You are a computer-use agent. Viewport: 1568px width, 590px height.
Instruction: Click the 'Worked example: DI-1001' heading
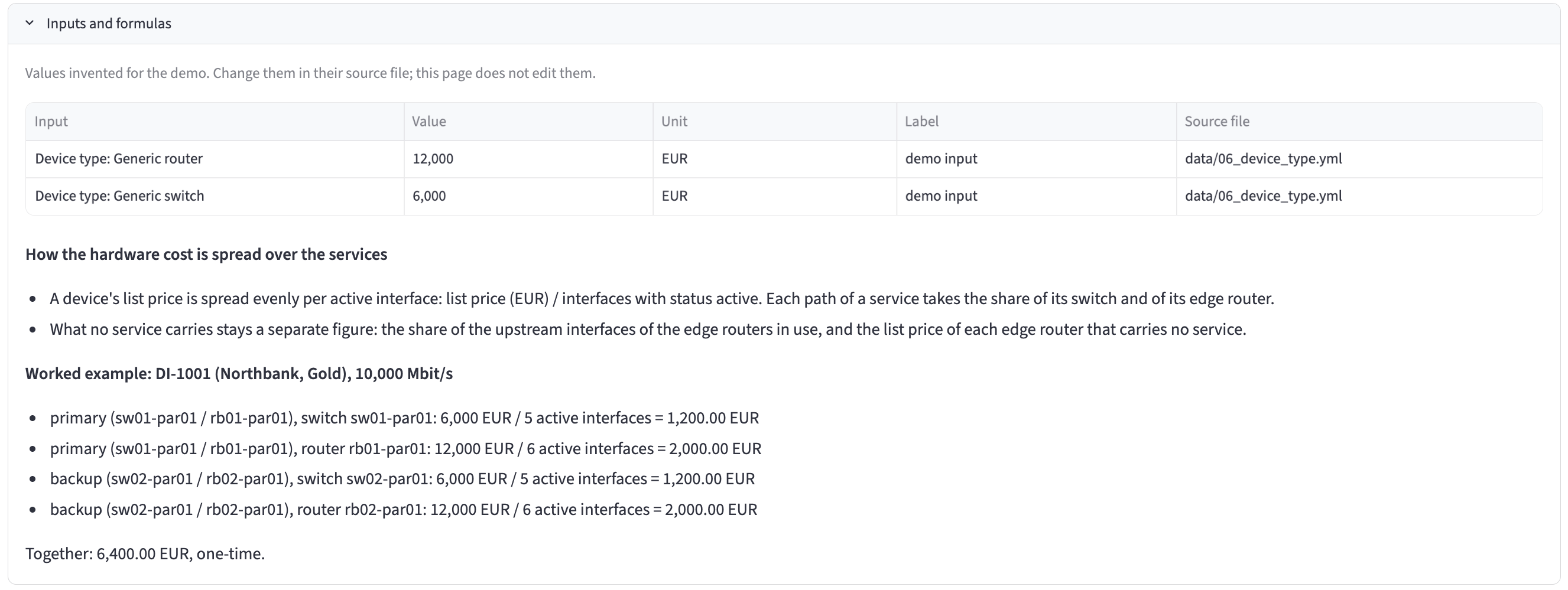(239, 374)
